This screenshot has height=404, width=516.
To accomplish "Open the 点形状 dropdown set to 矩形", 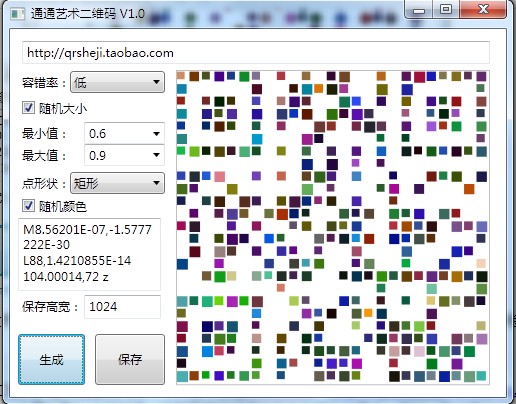I will tap(117, 183).
